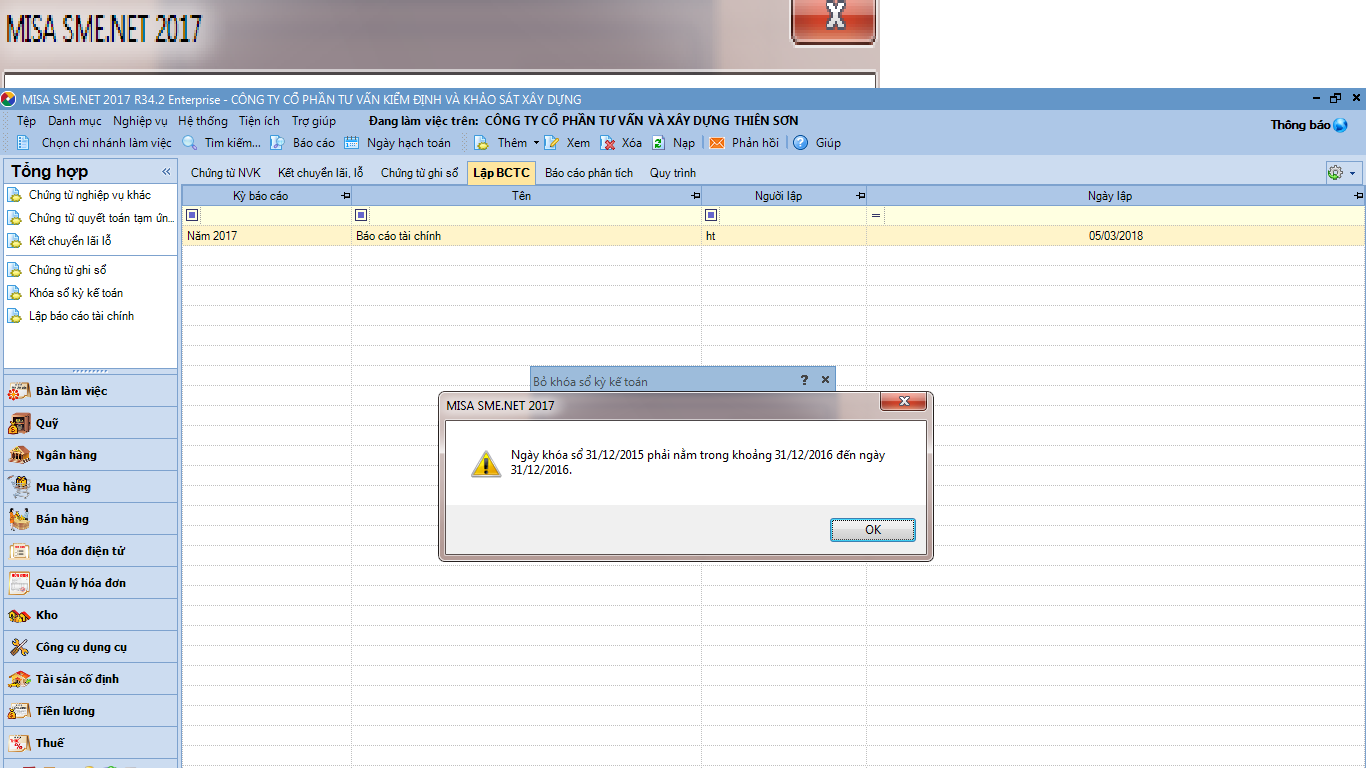This screenshot has height=768, width=1366.
Task: Open equals filter operator for Ngày lập
Action: [876, 215]
